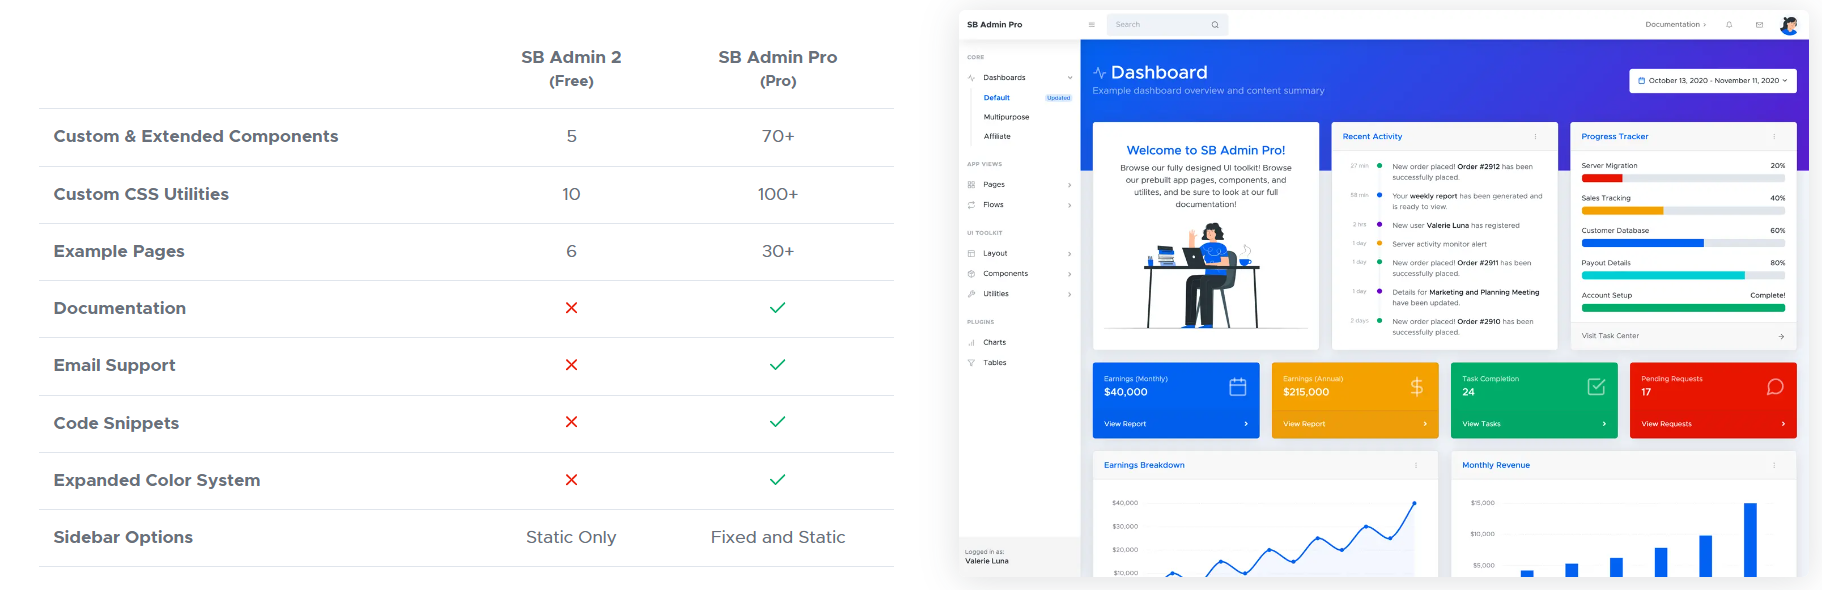
Task: Open Earnings Breakdown three-dot options
Action: click(1415, 465)
